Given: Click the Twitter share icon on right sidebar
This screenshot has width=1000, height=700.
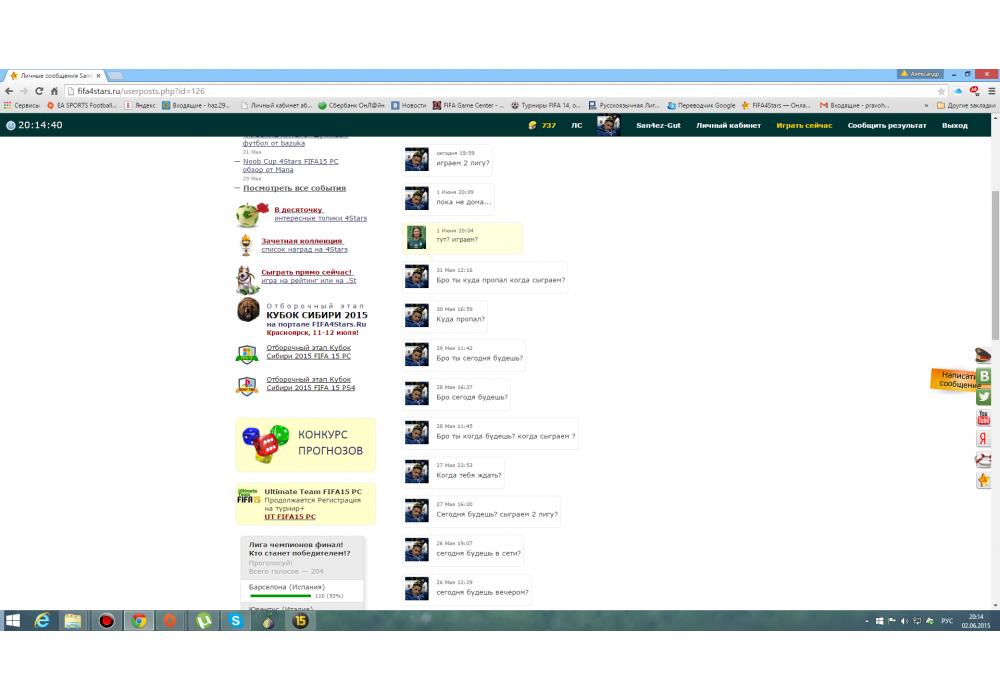Looking at the screenshot, I should 984,397.
